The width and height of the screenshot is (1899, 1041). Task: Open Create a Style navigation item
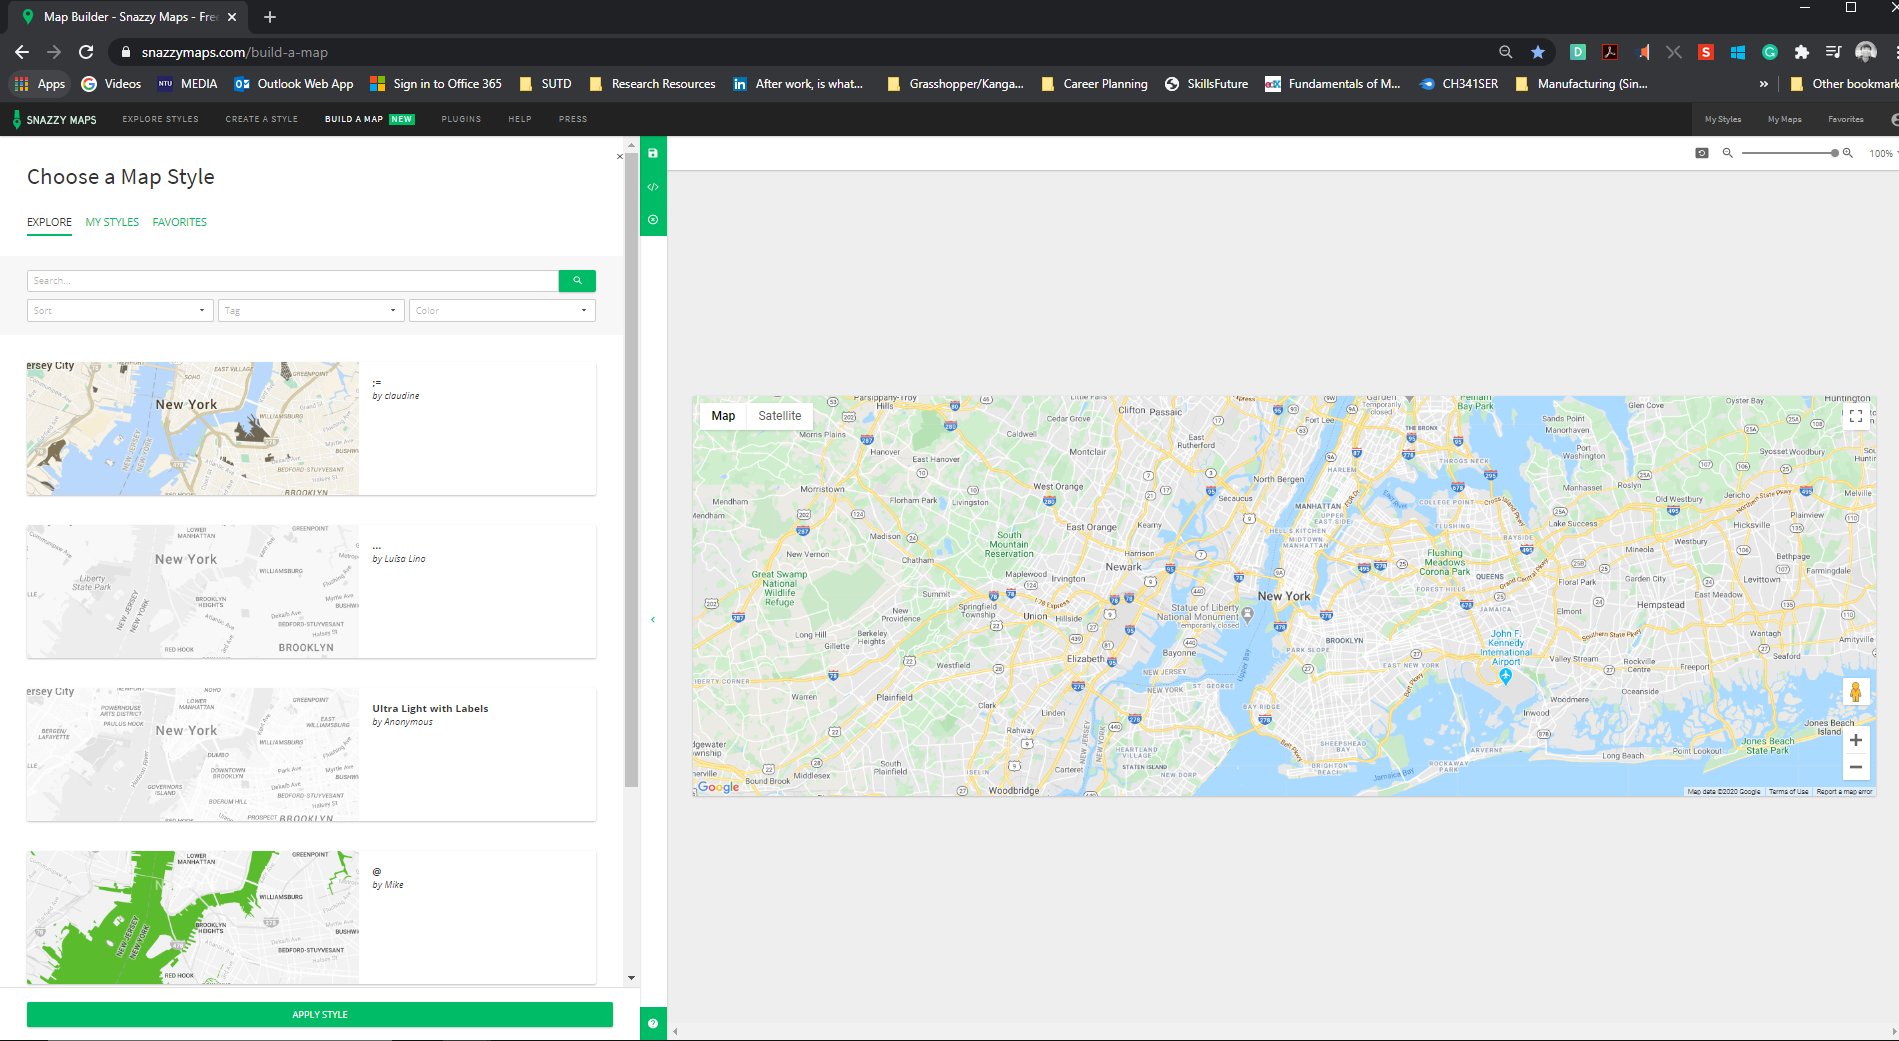pos(262,119)
